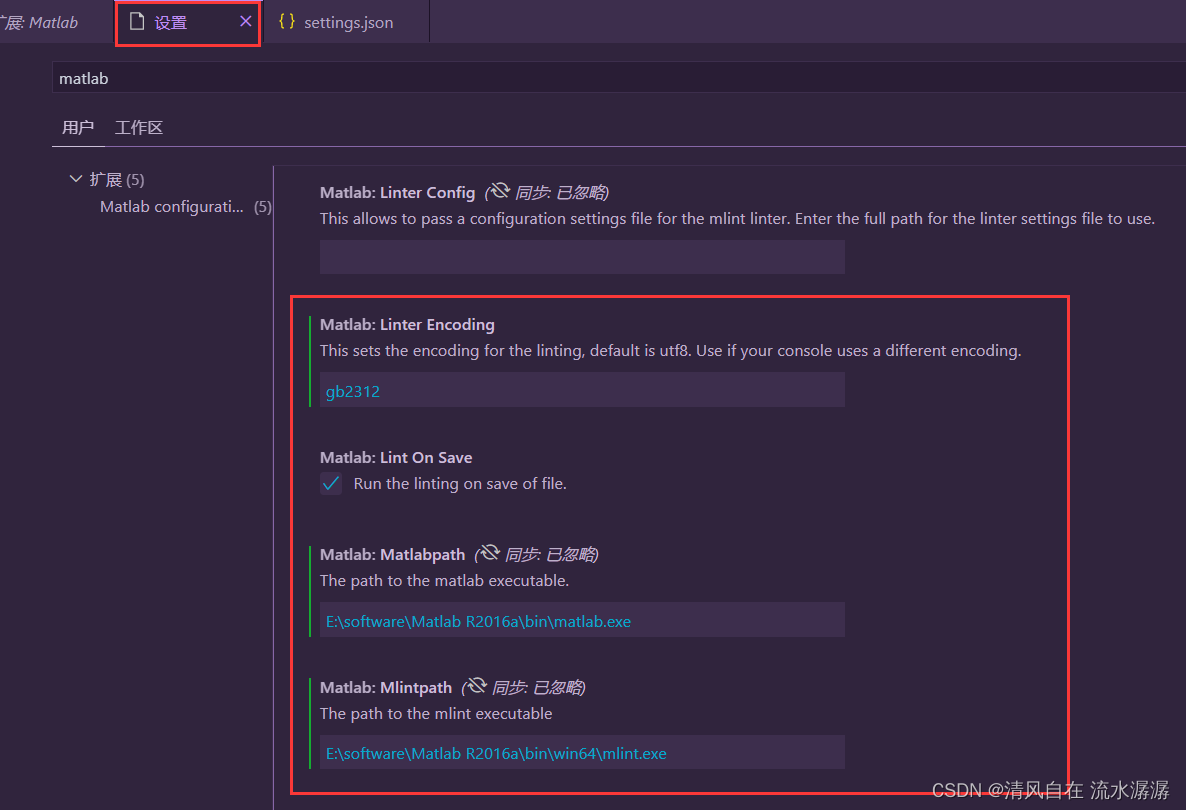Toggle the Lint On Save checkbox
This screenshot has width=1186, height=810.
pyautogui.click(x=331, y=484)
